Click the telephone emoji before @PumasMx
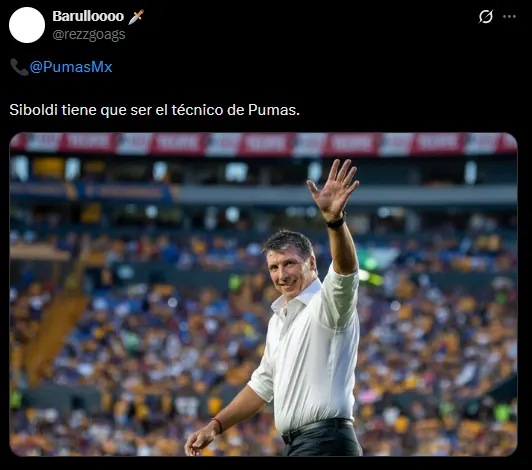532x470 pixels. pyautogui.click(x=19, y=67)
